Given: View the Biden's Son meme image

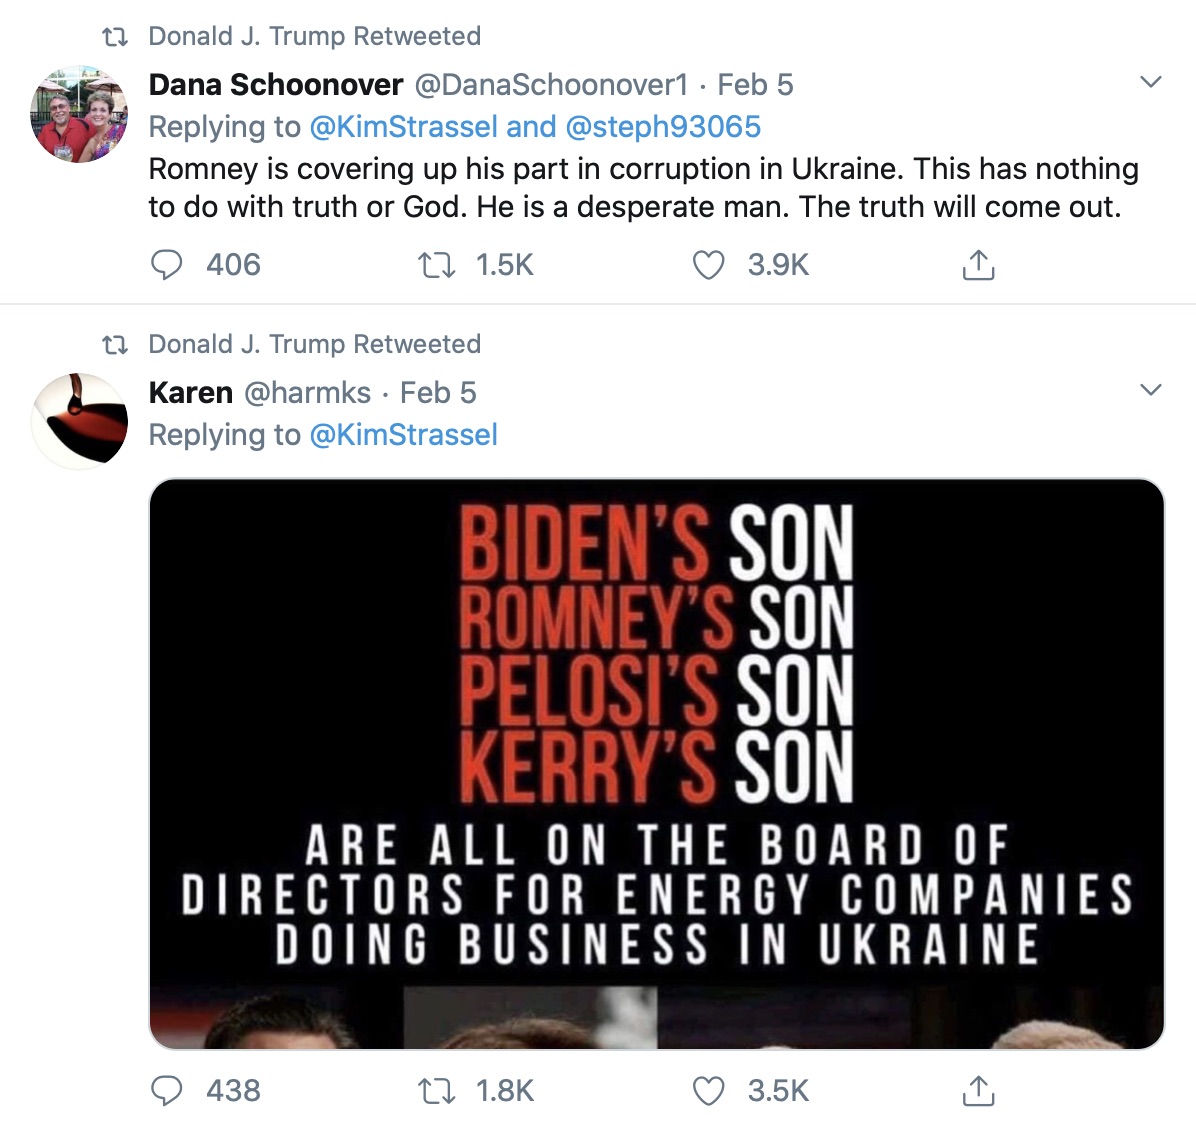Looking at the screenshot, I should (656, 763).
